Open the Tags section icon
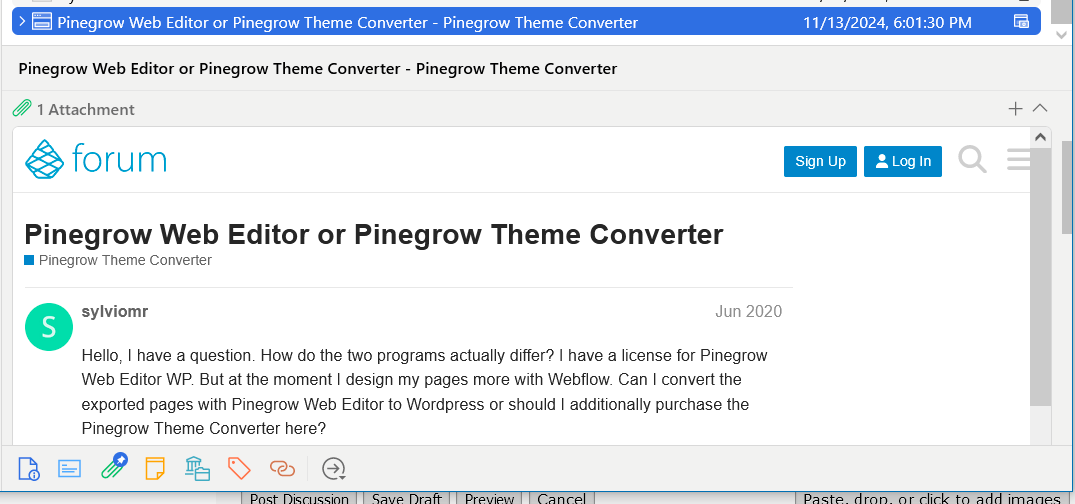This screenshot has width=1075, height=504. pos(239,468)
